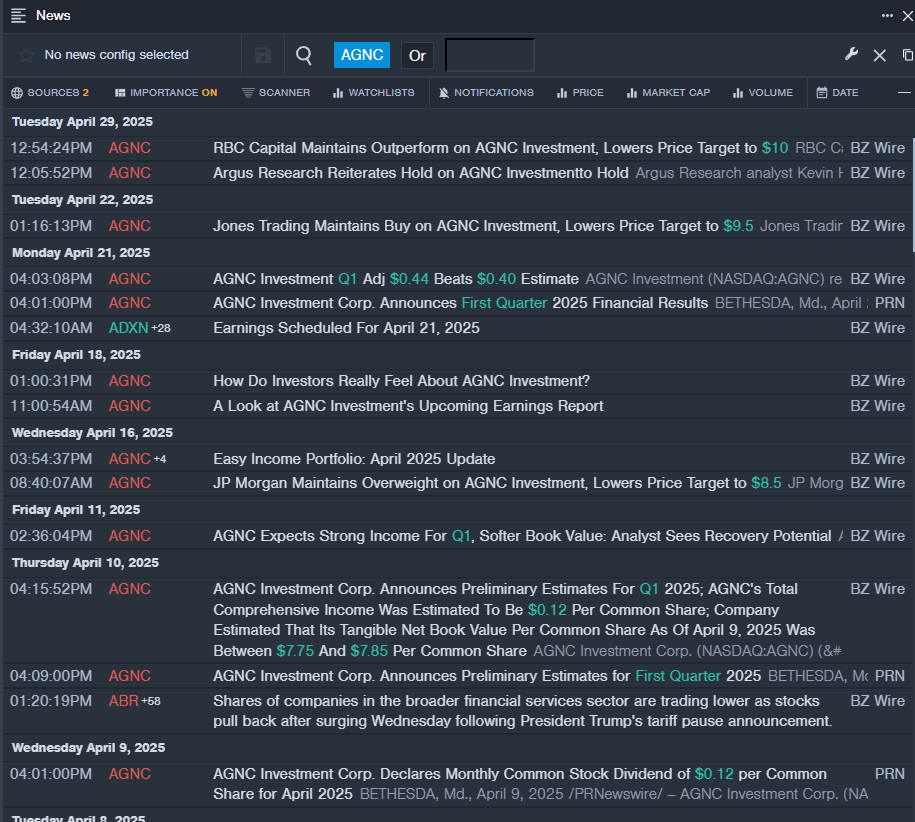The width and height of the screenshot is (915, 822).
Task: Clear the filter with the X beside the wrench
Action: point(879,55)
